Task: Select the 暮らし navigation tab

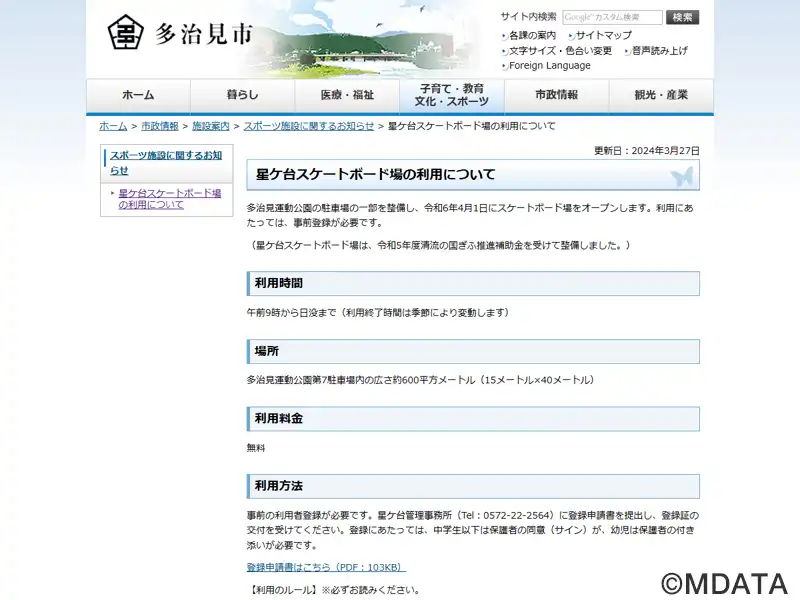Action: [242, 95]
